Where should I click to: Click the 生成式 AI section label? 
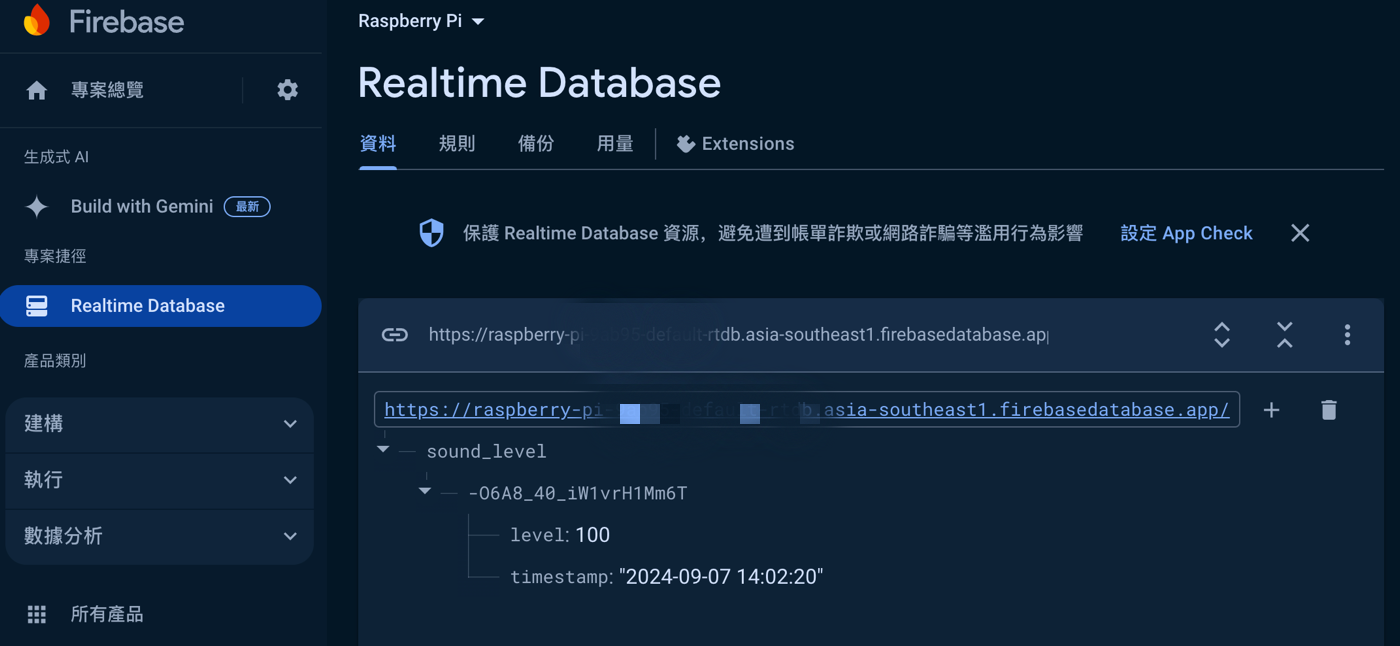(56, 157)
